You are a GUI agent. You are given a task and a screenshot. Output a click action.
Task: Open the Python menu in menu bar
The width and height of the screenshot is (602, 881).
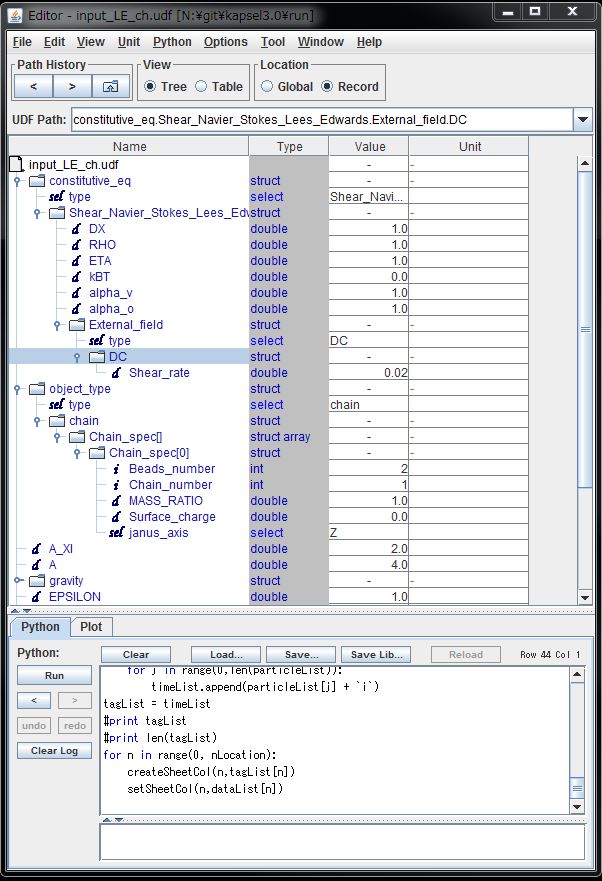pos(172,42)
